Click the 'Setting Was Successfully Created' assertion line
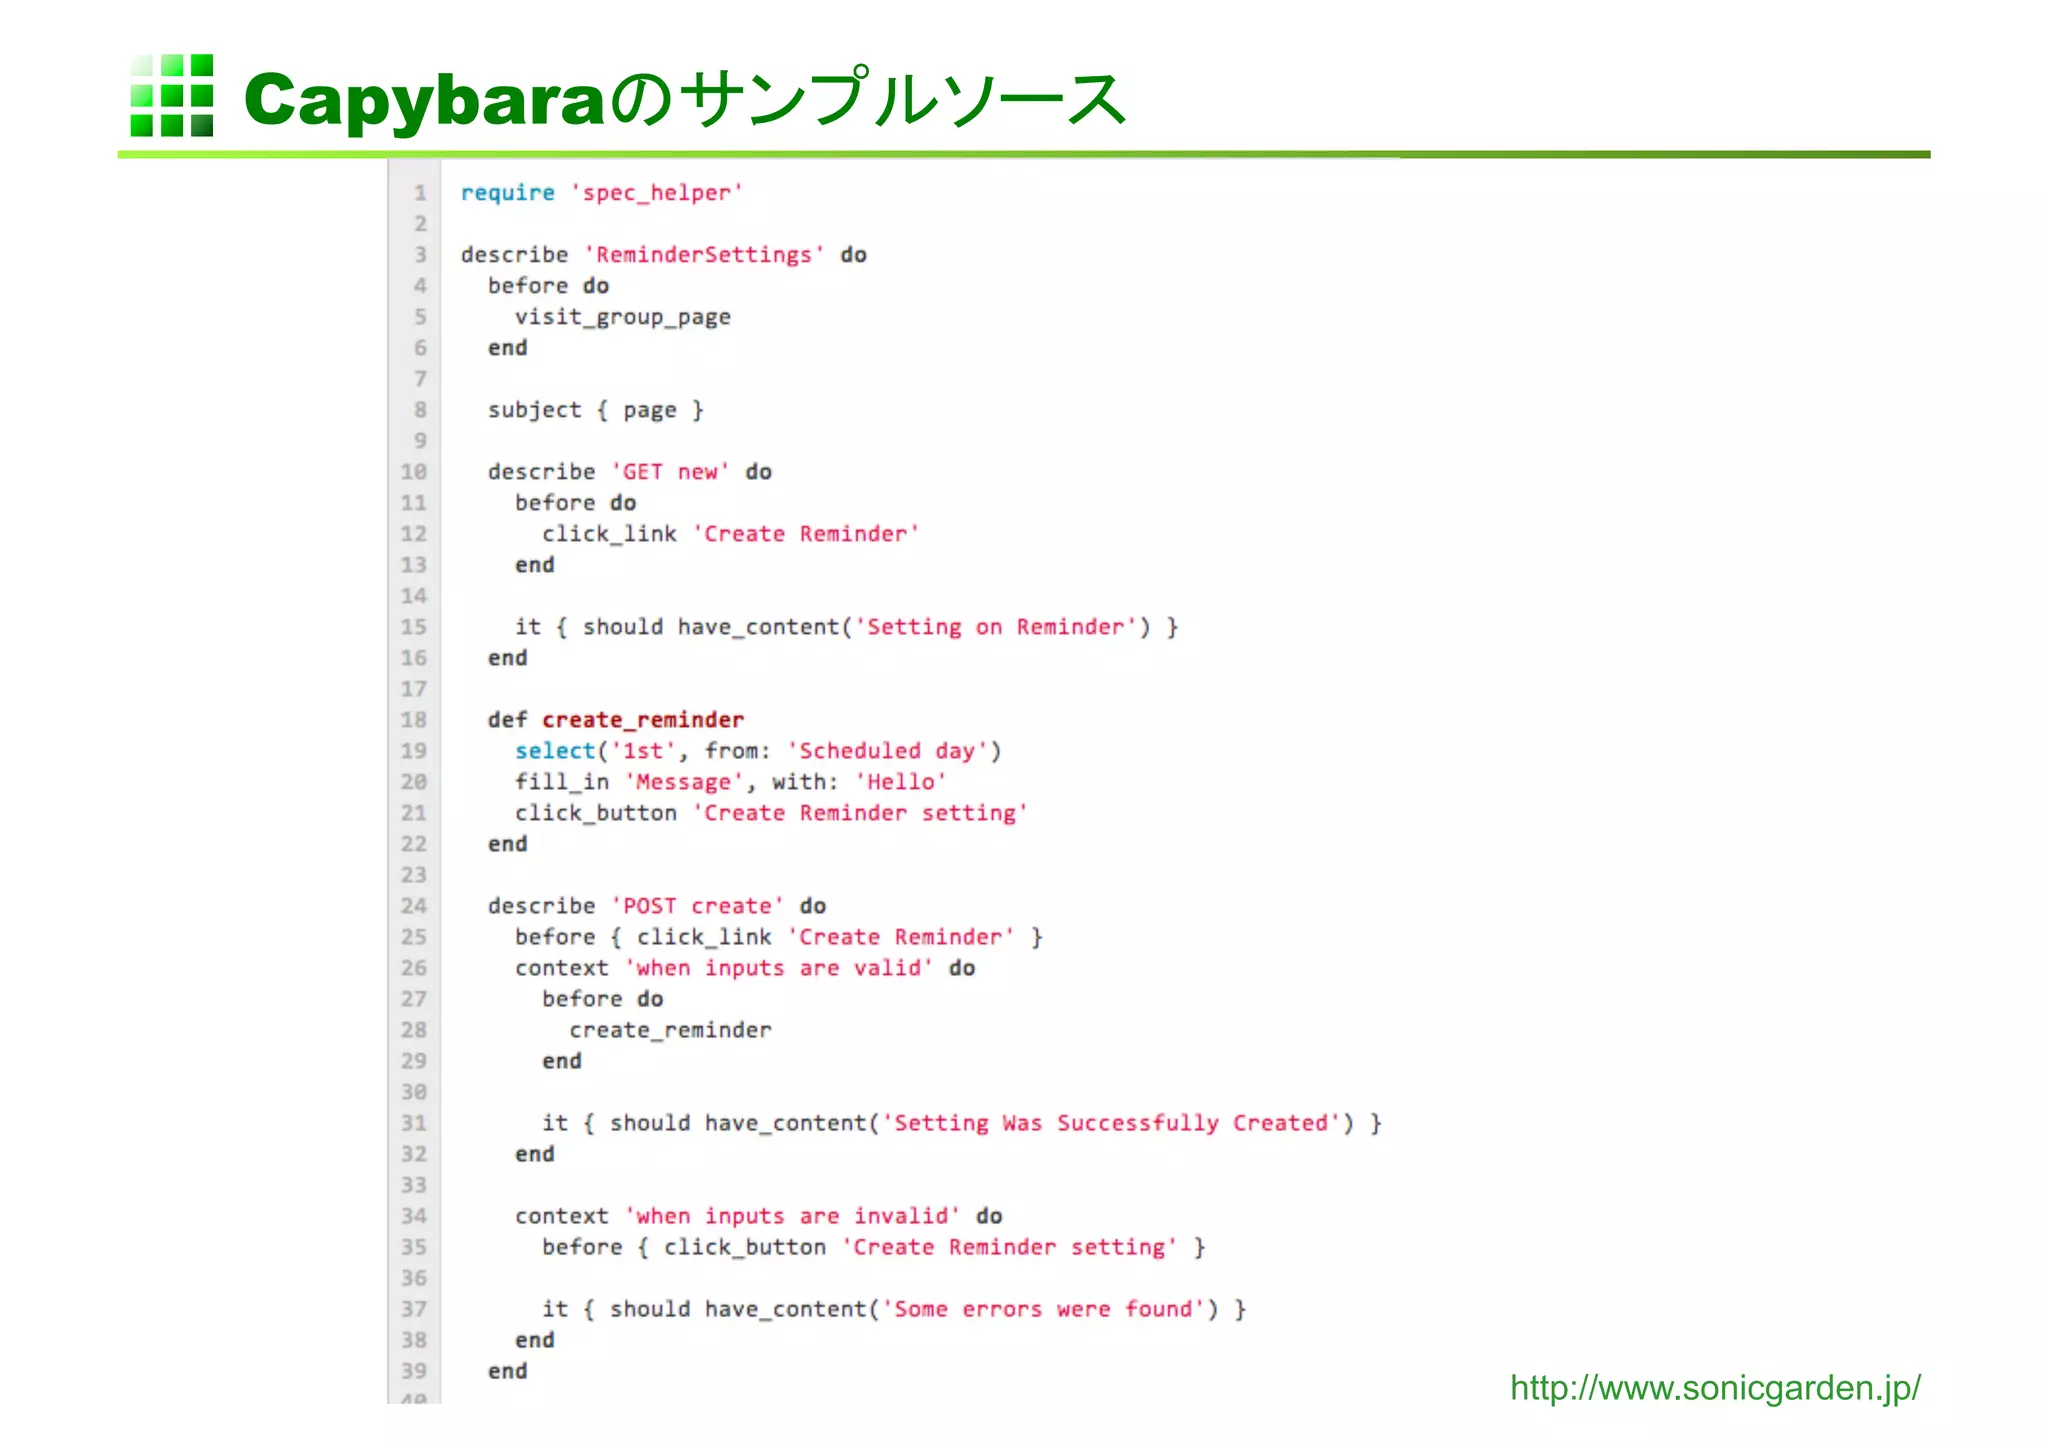Viewport: 2048px width, 1447px height. pyautogui.click(x=961, y=1123)
